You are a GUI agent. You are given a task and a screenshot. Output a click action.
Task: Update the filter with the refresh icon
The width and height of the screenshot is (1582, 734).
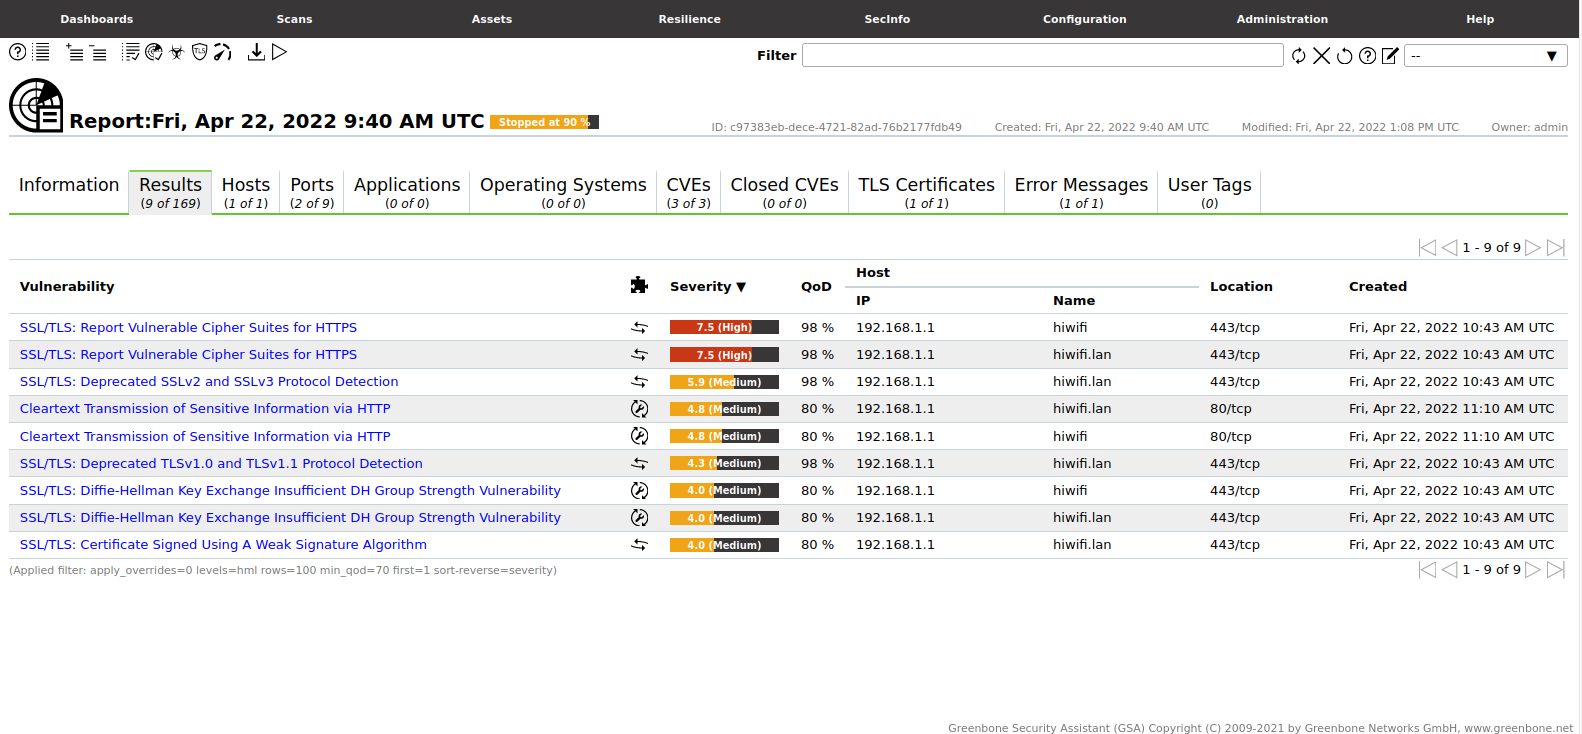[1299, 56]
